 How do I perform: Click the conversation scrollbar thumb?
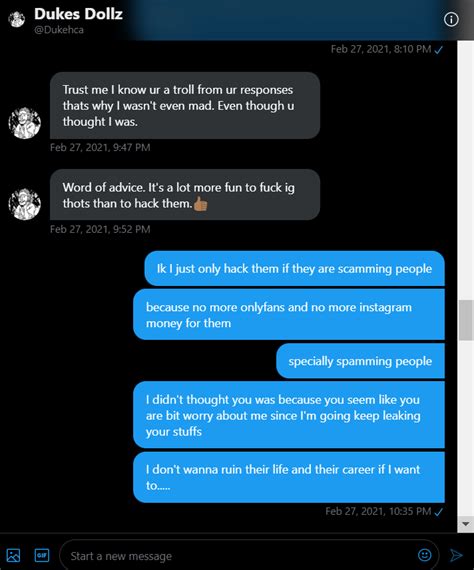[x=466, y=320]
